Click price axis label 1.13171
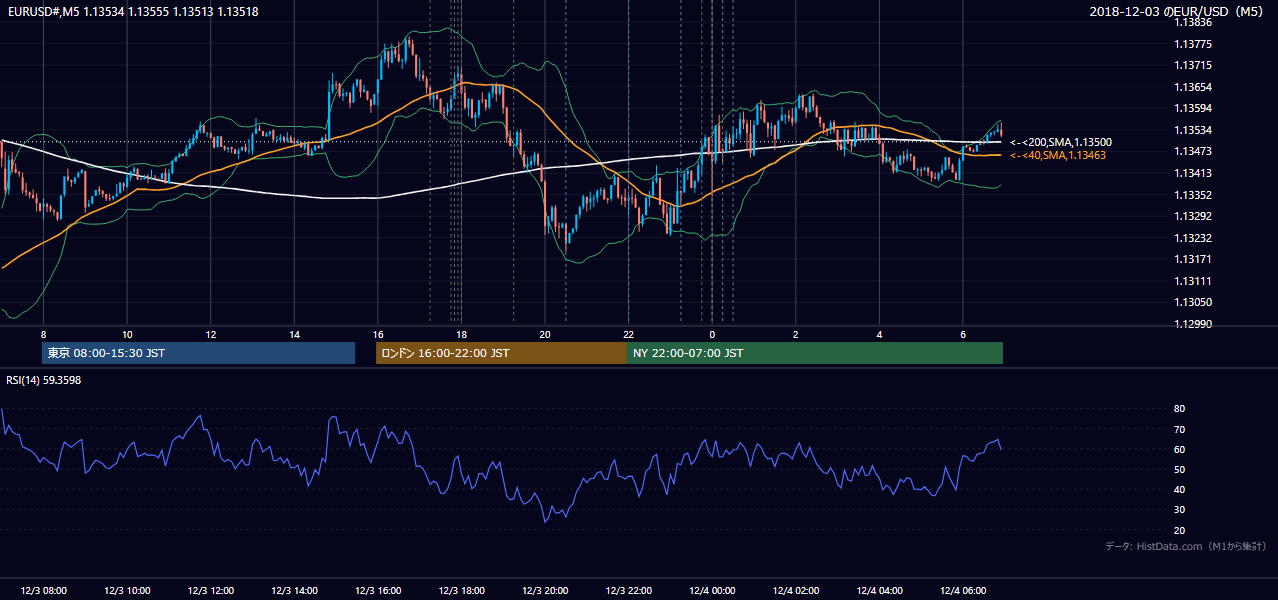Screen dimensions: 1278x600 [x=1194, y=259]
